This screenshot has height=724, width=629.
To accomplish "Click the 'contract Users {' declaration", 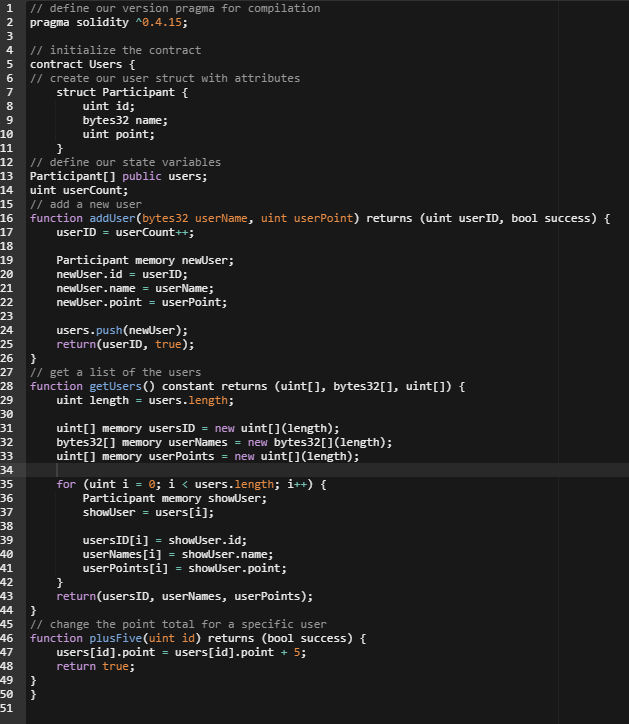I will 83,64.
